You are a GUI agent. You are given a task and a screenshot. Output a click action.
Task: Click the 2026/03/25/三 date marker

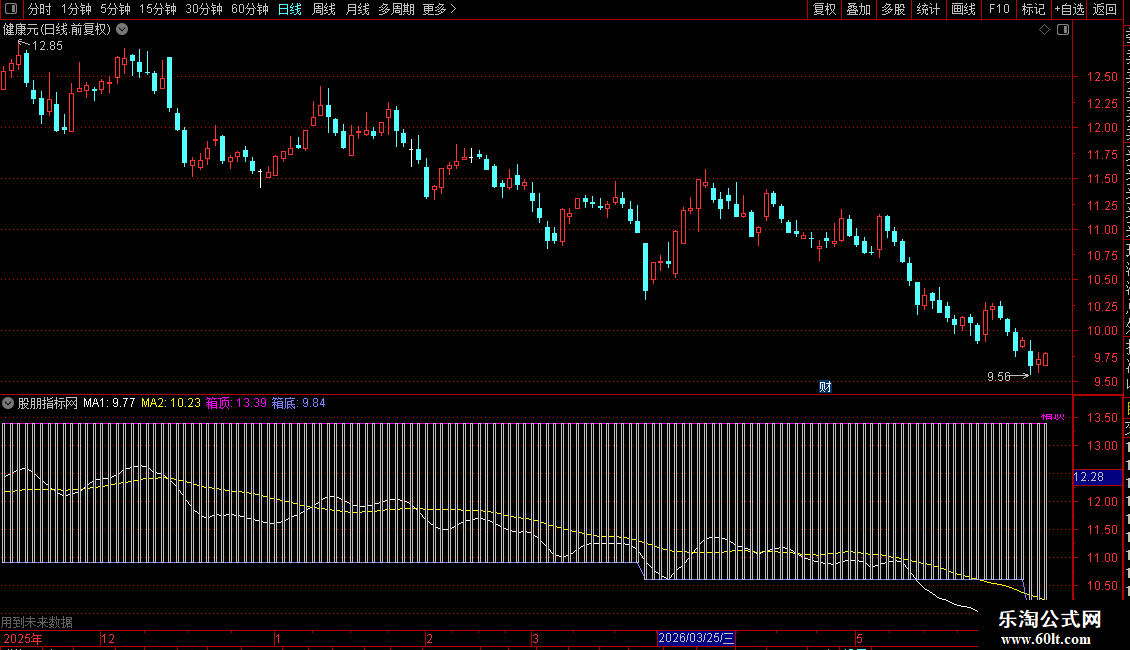(x=696, y=638)
